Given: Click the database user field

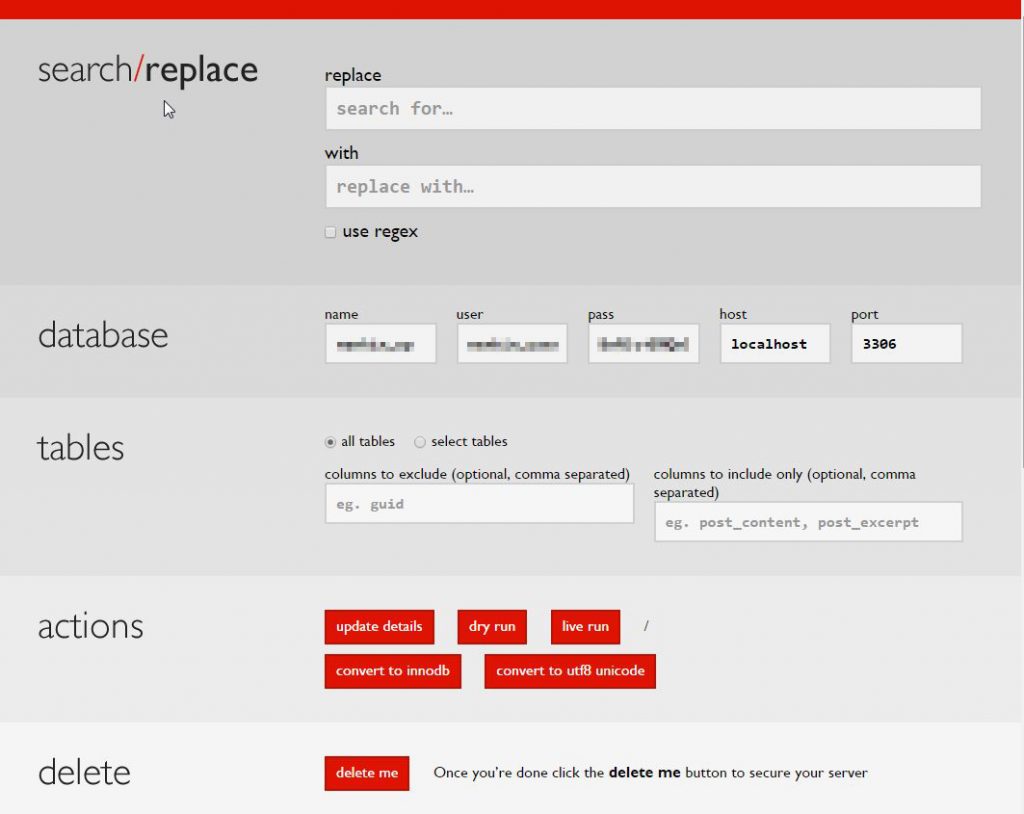Looking at the screenshot, I should pos(512,344).
